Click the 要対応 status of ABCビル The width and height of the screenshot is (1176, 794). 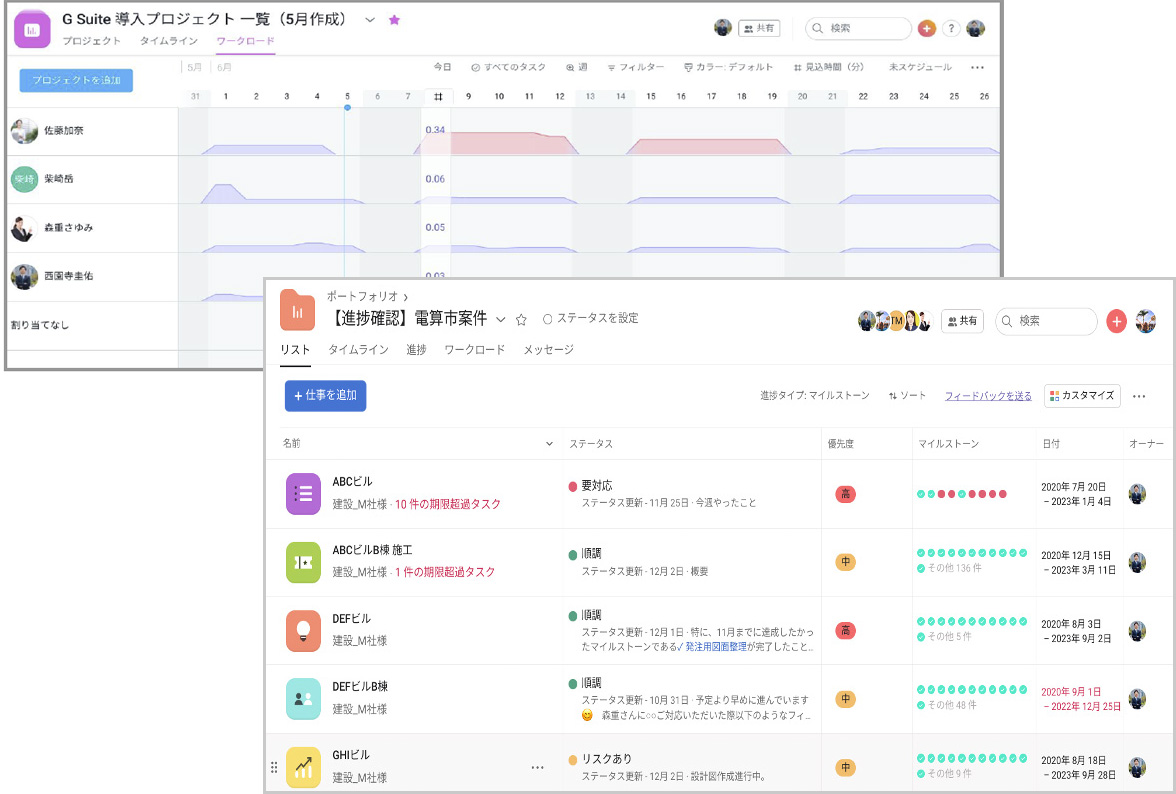(x=591, y=486)
